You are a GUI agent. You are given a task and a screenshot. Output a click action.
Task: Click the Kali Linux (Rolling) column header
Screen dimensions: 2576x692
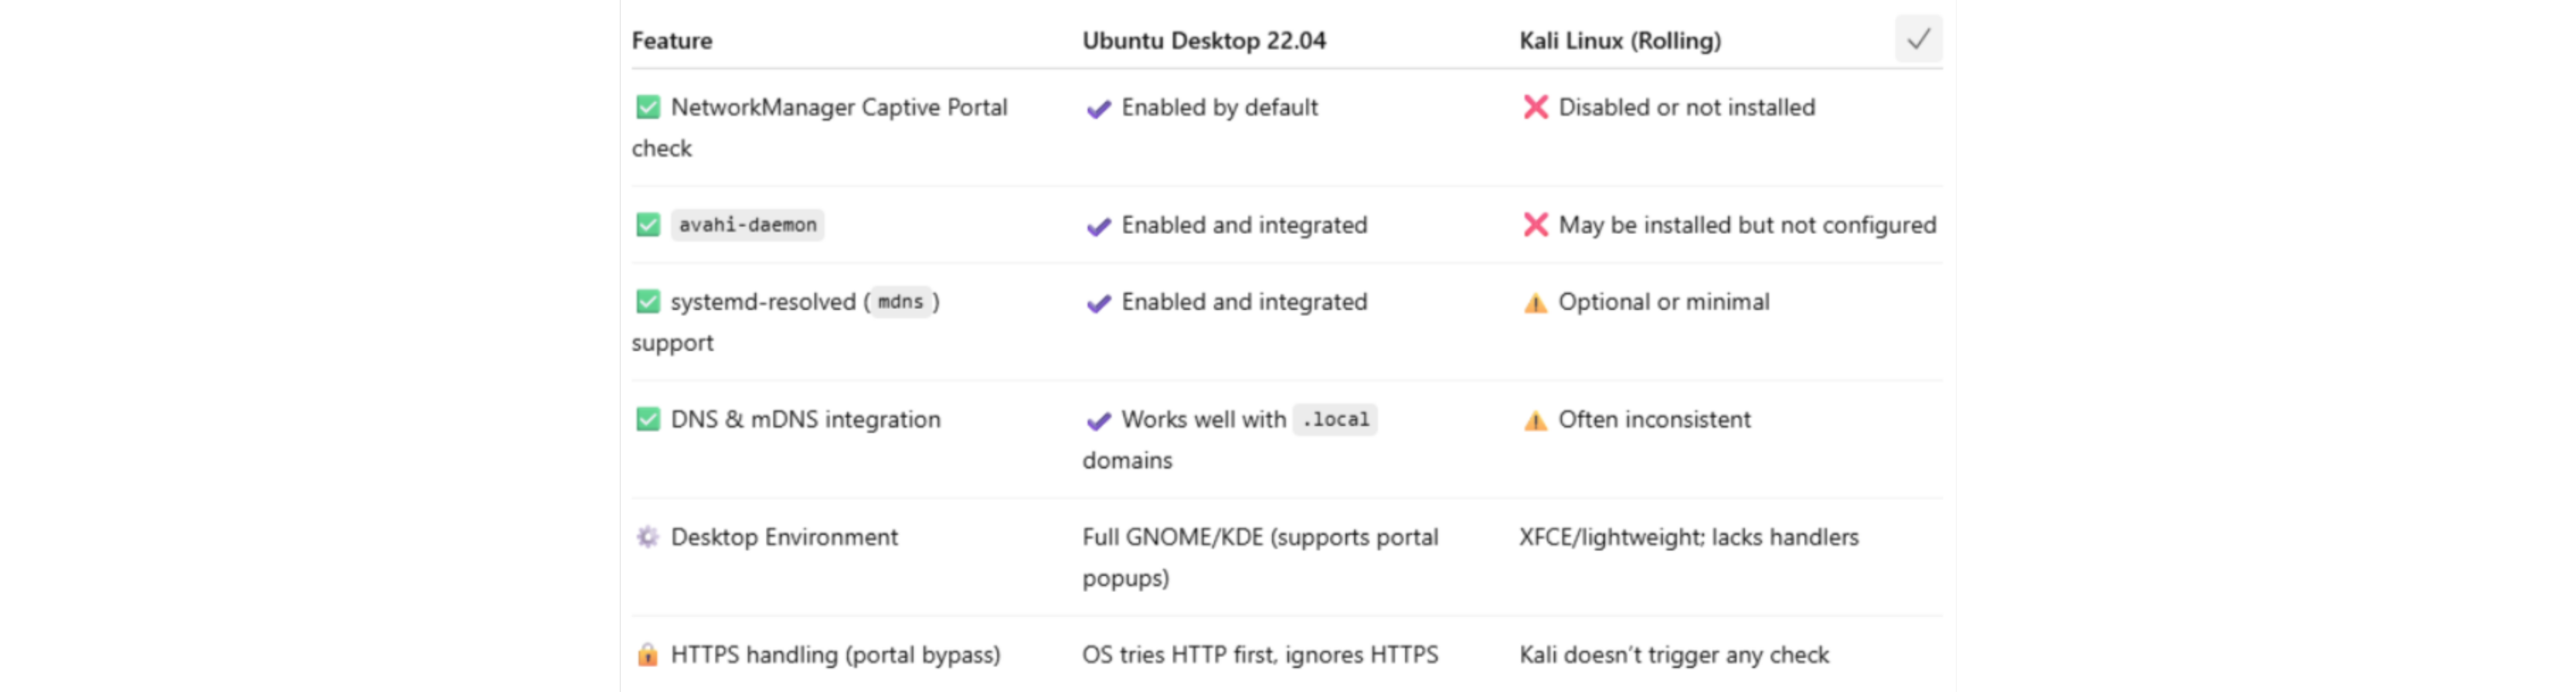[x=1620, y=41]
